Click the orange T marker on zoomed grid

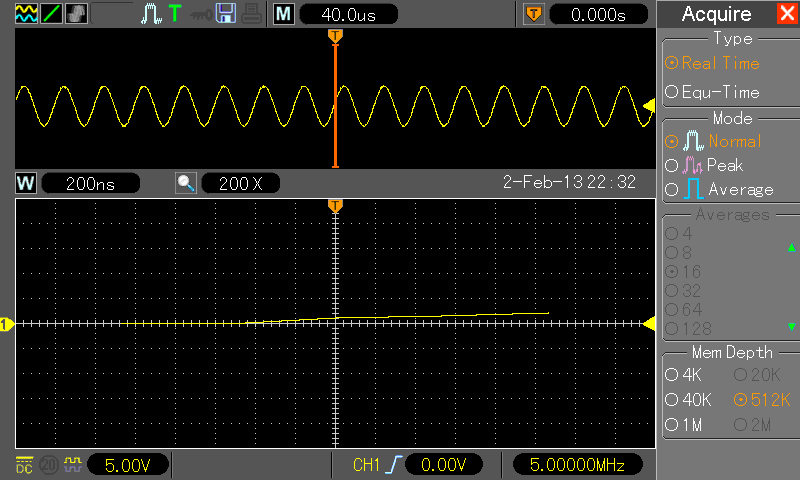335,206
